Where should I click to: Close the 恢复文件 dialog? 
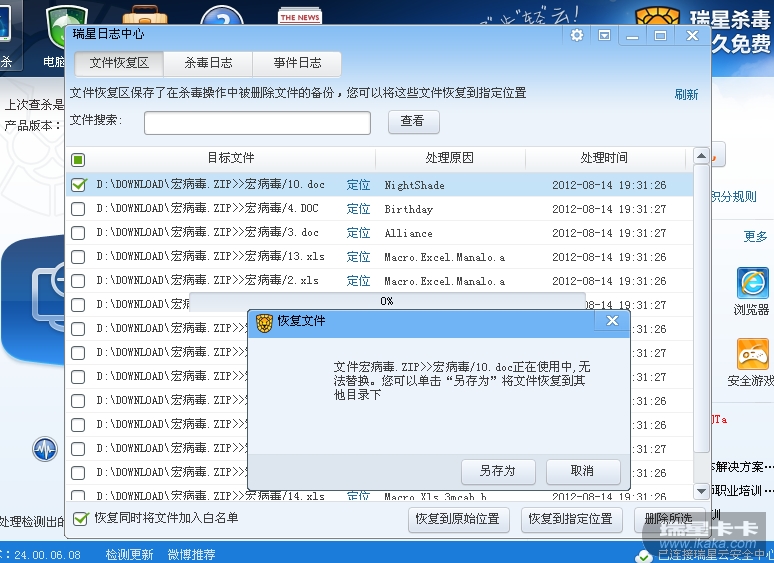[x=612, y=321]
